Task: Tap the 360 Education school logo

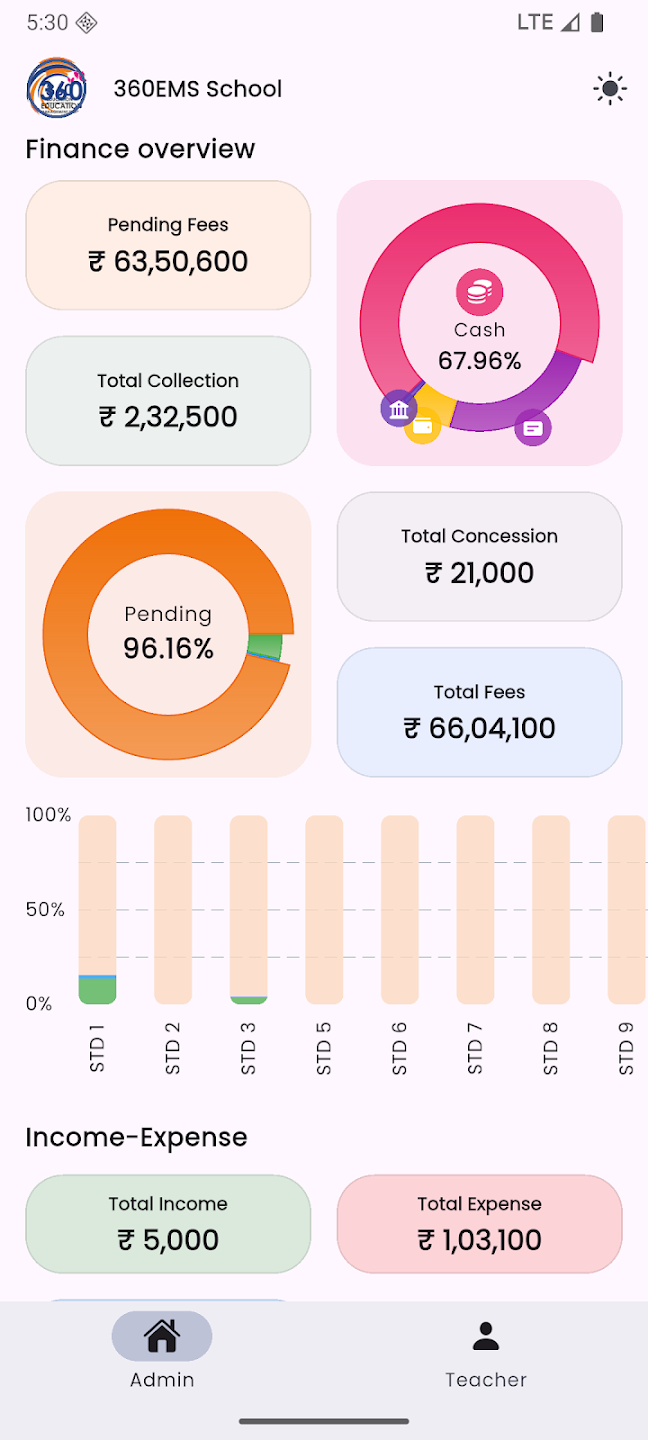Action: click(x=57, y=89)
